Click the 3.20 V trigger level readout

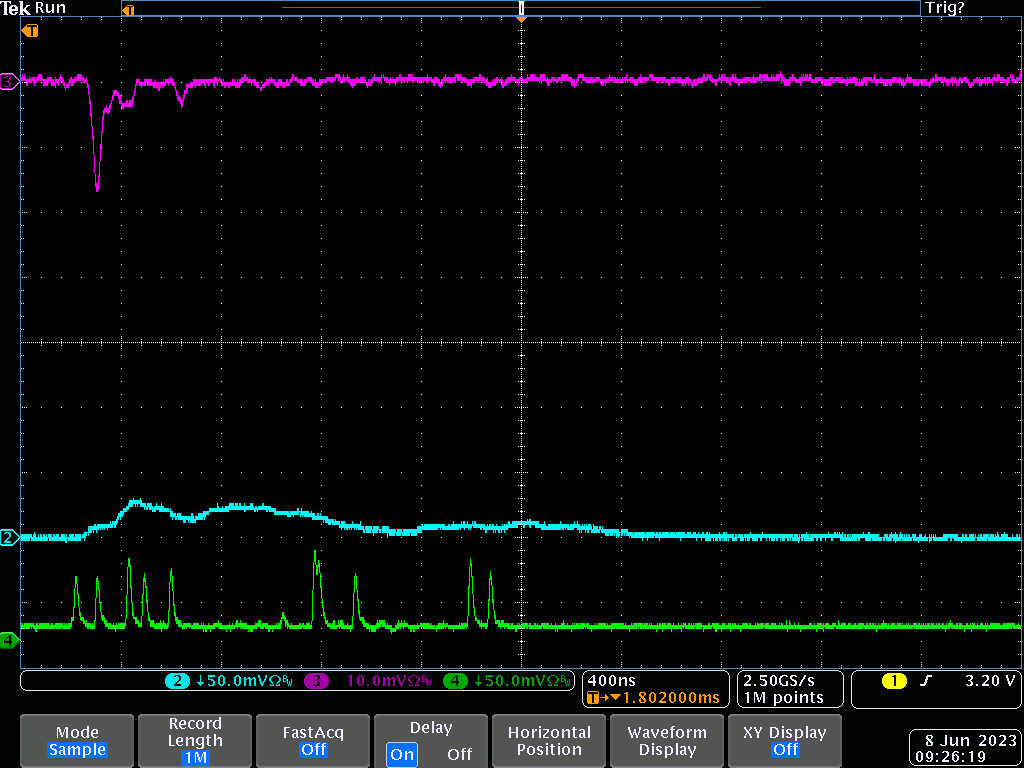click(989, 681)
